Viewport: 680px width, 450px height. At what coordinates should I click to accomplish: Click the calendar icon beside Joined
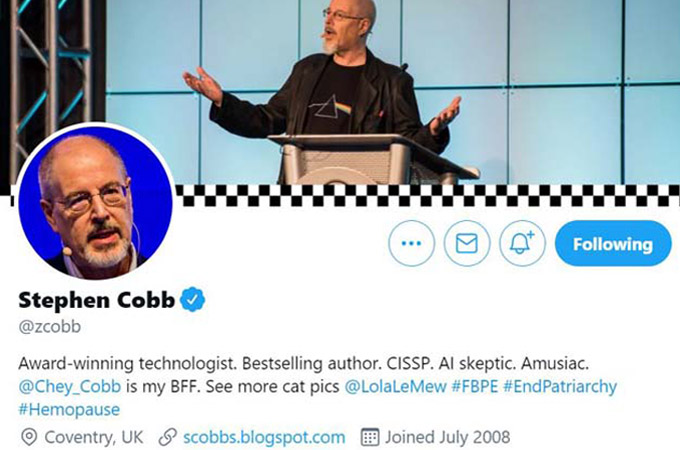370,437
